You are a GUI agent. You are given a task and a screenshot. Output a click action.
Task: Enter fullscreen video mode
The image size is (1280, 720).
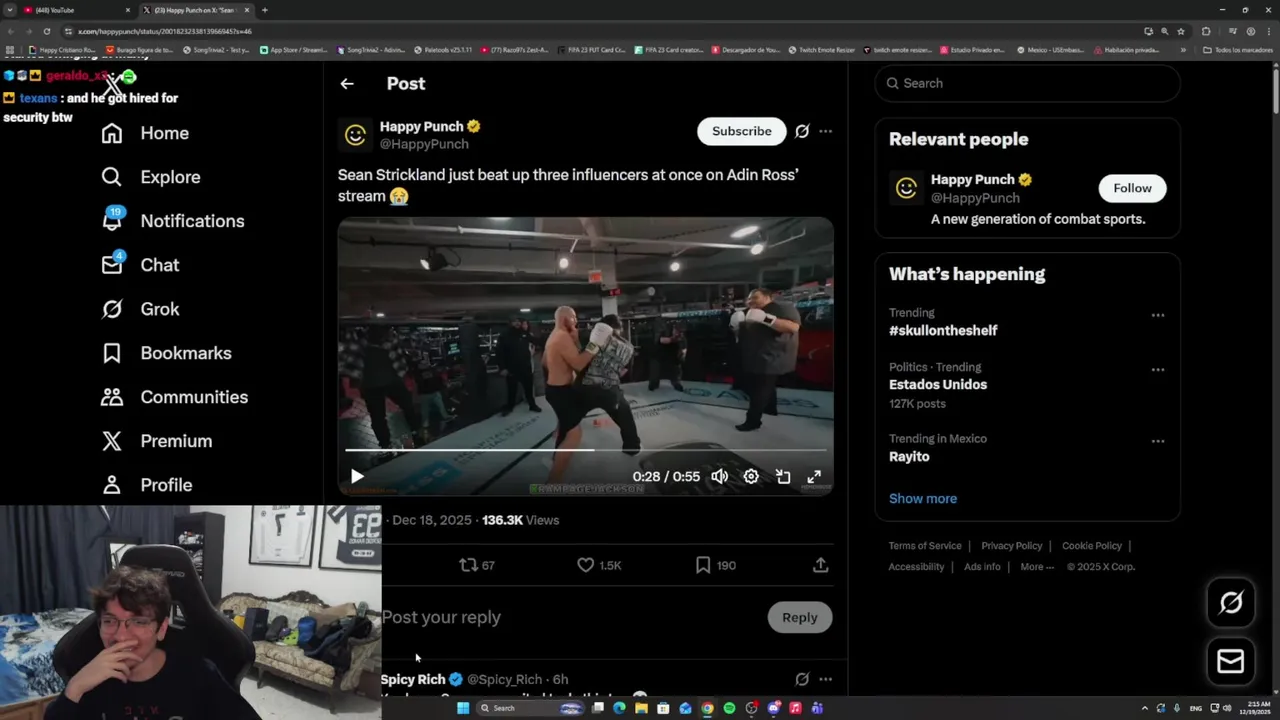[x=814, y=477]
